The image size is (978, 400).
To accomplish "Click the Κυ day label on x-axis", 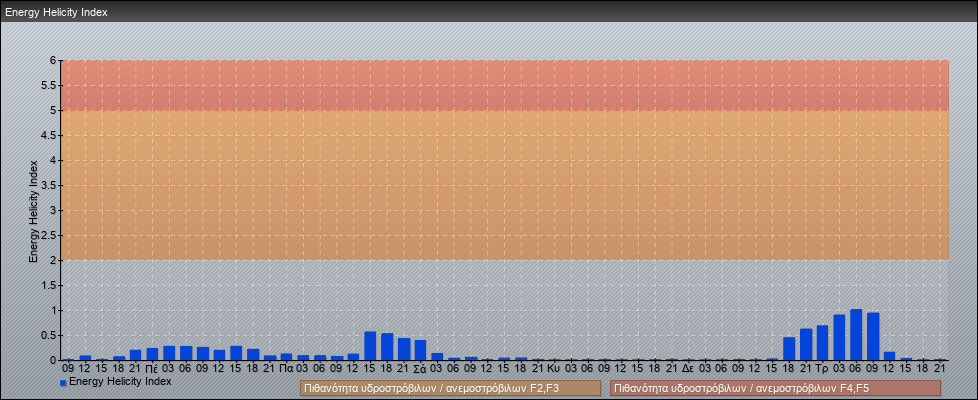I will coord(554,368).
